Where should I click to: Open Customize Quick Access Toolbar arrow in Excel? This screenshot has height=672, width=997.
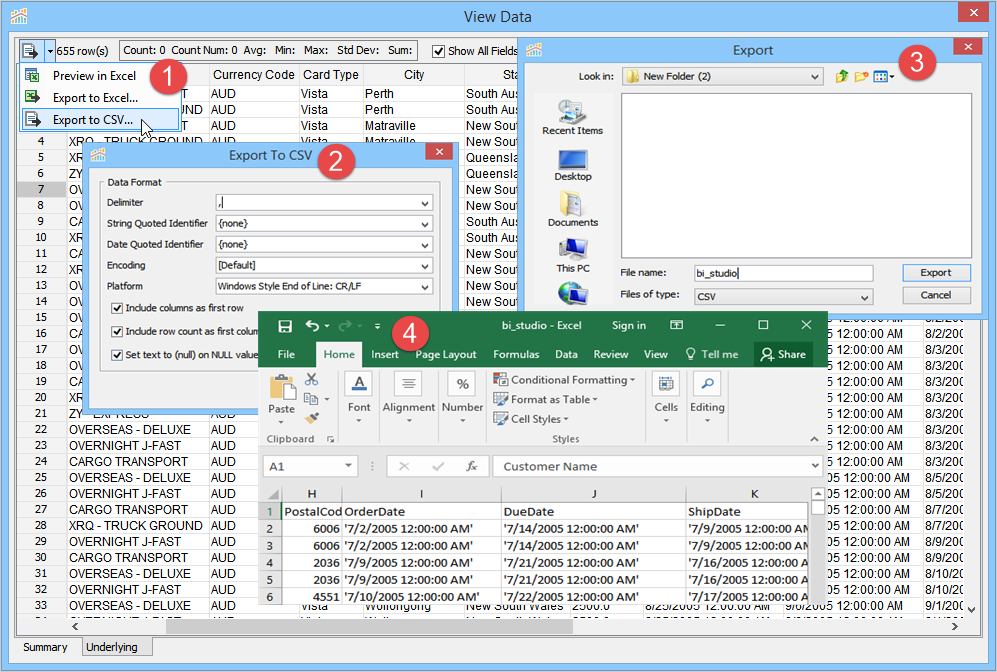click(377, 326)
